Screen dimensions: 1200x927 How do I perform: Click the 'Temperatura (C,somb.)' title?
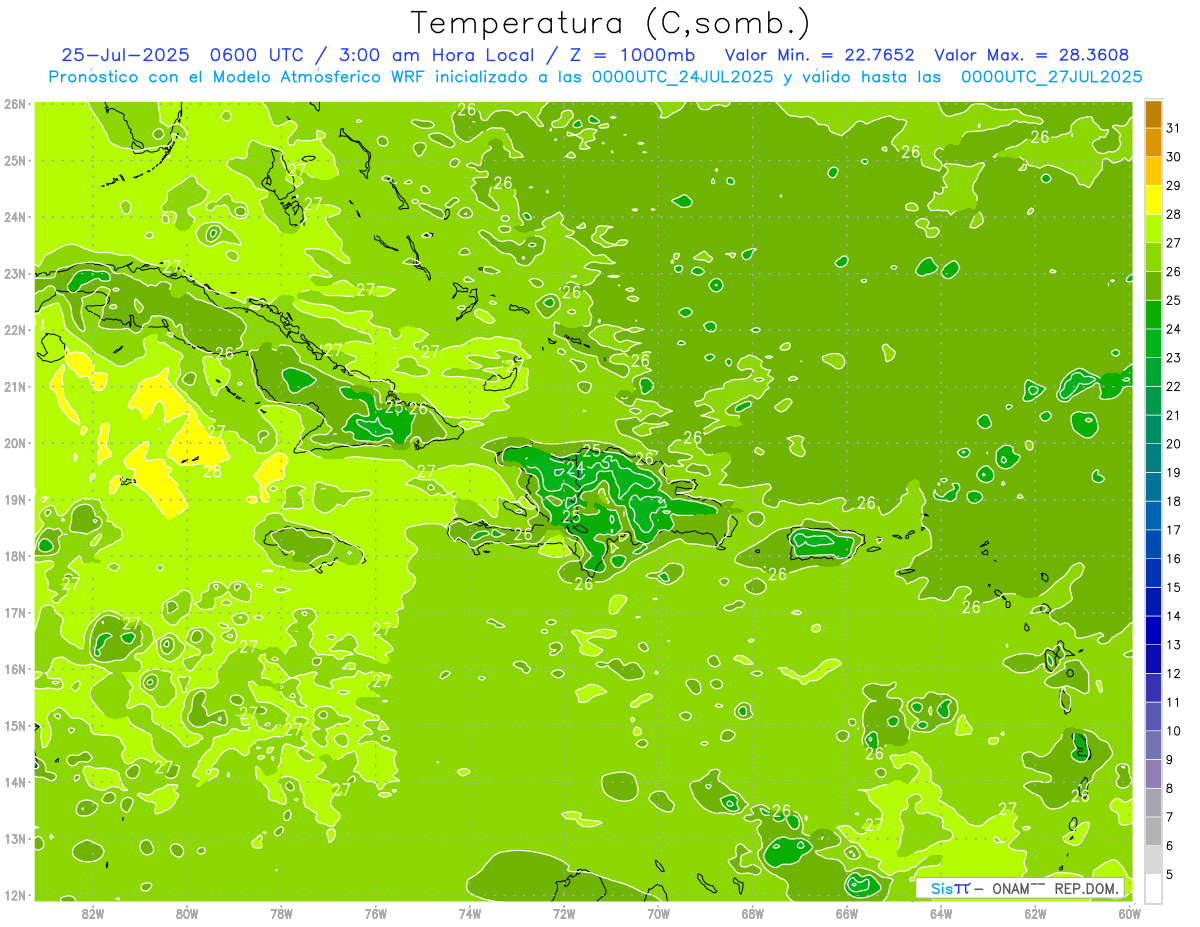(x=611, y=23)
